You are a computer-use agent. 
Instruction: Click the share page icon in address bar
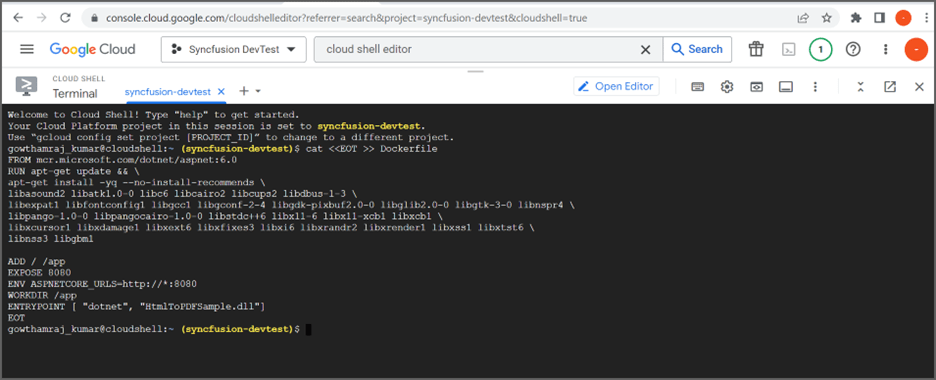[803, 18]
